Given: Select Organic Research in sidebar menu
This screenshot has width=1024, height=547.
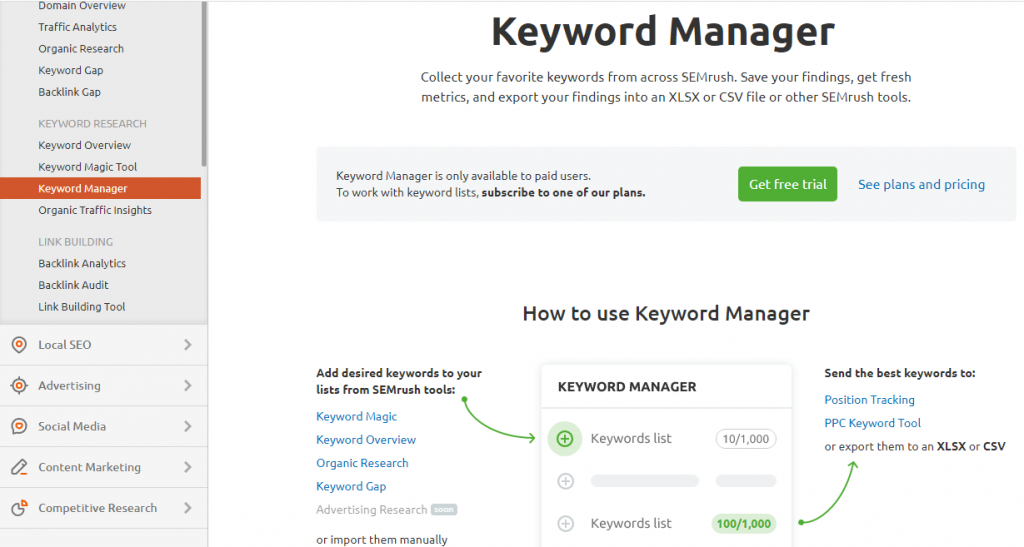Looking at the screenshot, I should [x=81, y=48].
